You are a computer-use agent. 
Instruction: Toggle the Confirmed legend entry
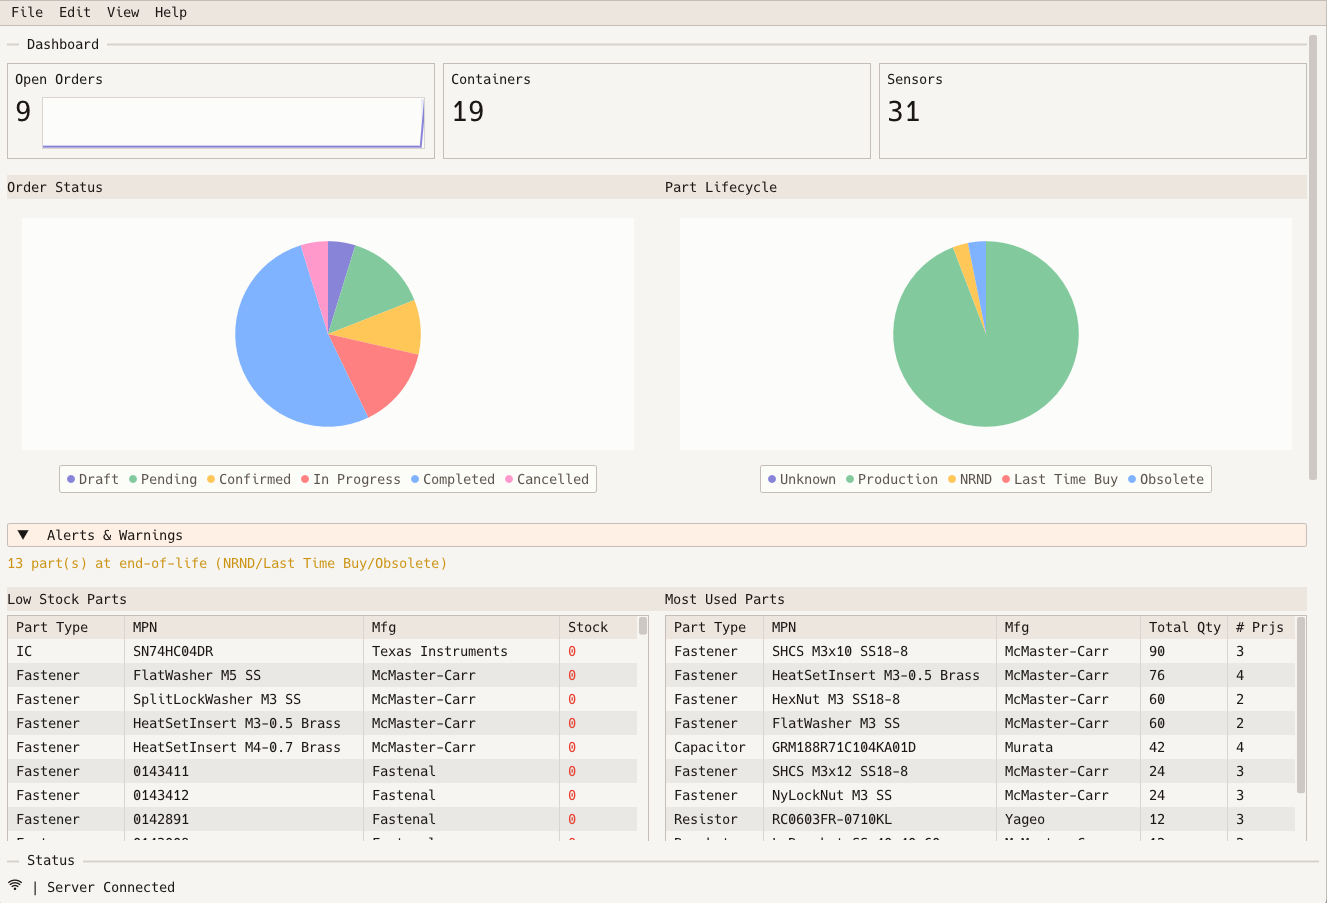(x=249, y=479)
